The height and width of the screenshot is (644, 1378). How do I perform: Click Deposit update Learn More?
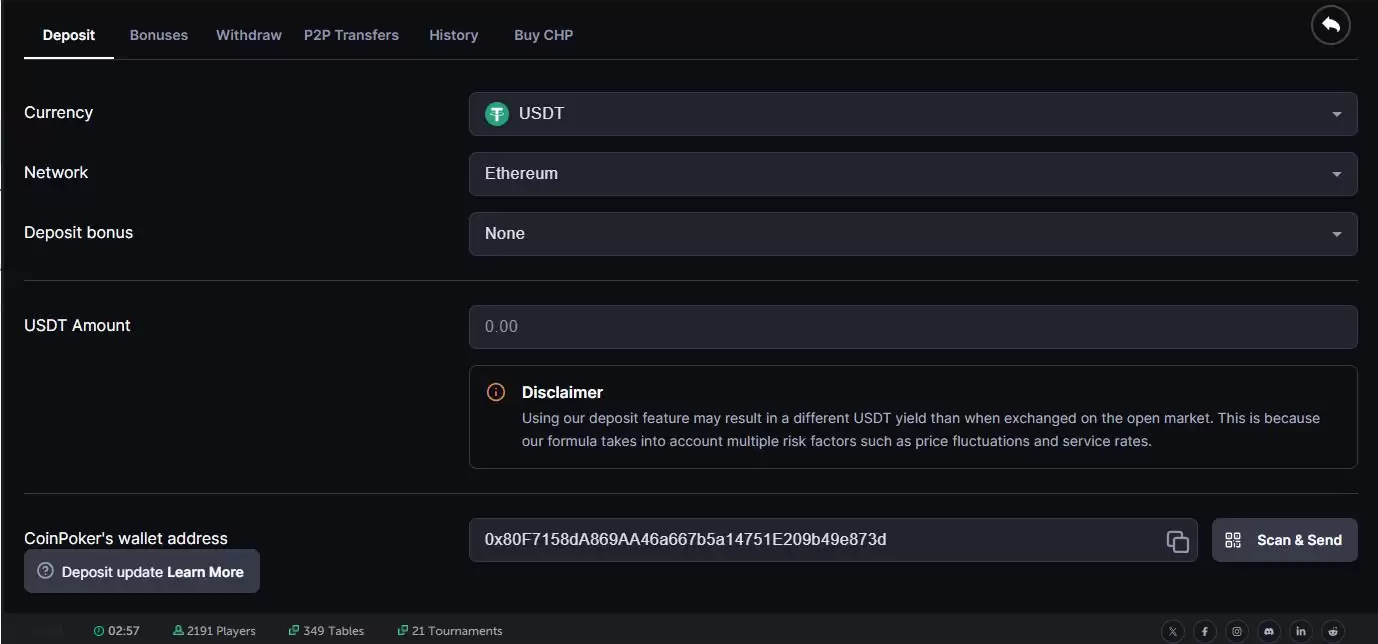[142, 572]
